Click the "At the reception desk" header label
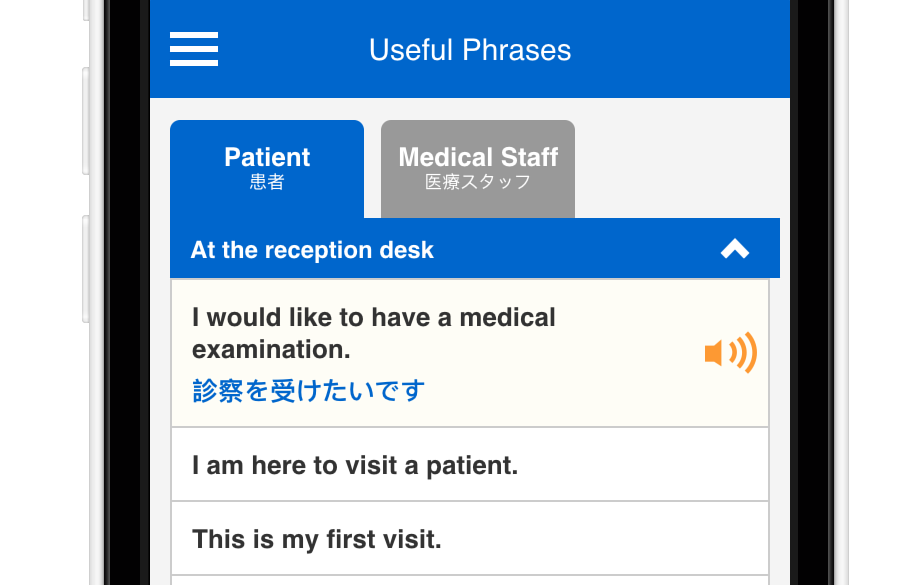The height and width of the screenshot is (585, 900). [312, 250]
